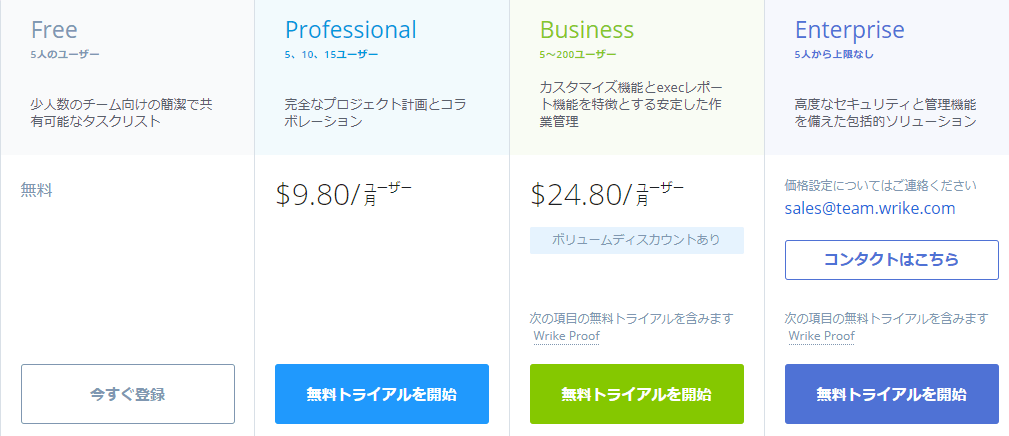1009x436 pixels.
Task: Start the green Business free trial button
Action: click(636, 394)
